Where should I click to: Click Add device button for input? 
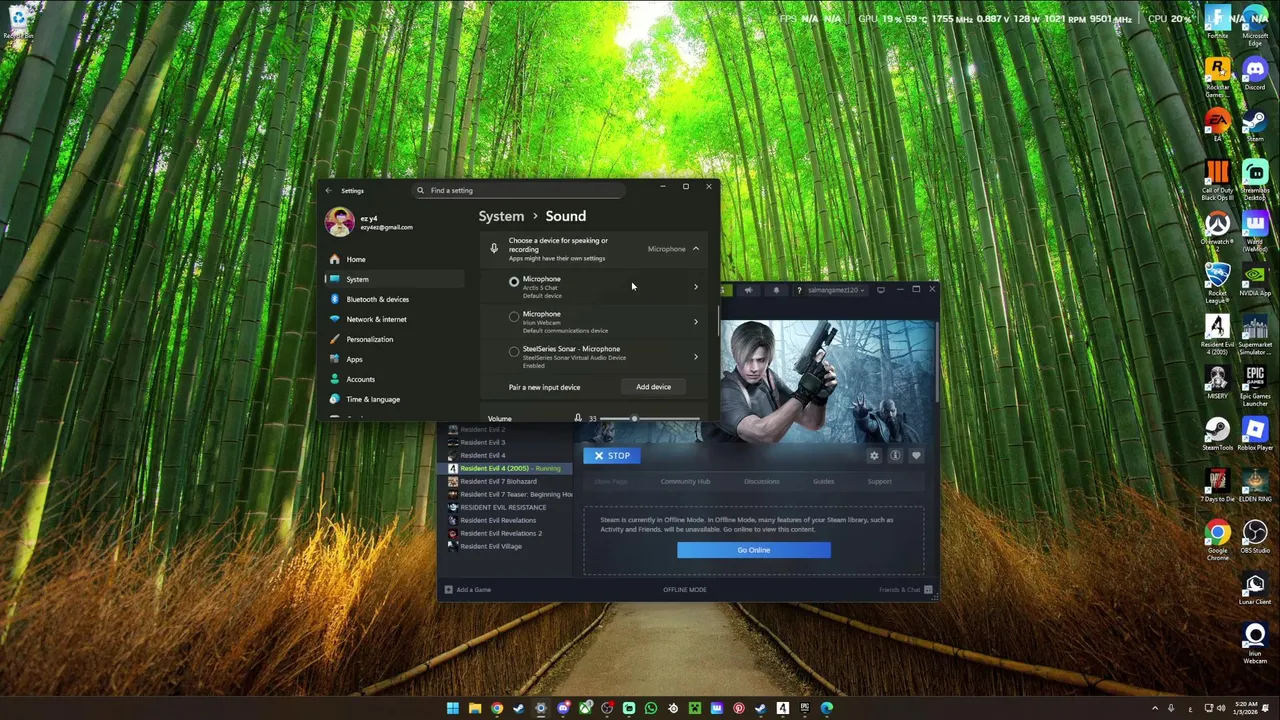[x=653, y=387]
